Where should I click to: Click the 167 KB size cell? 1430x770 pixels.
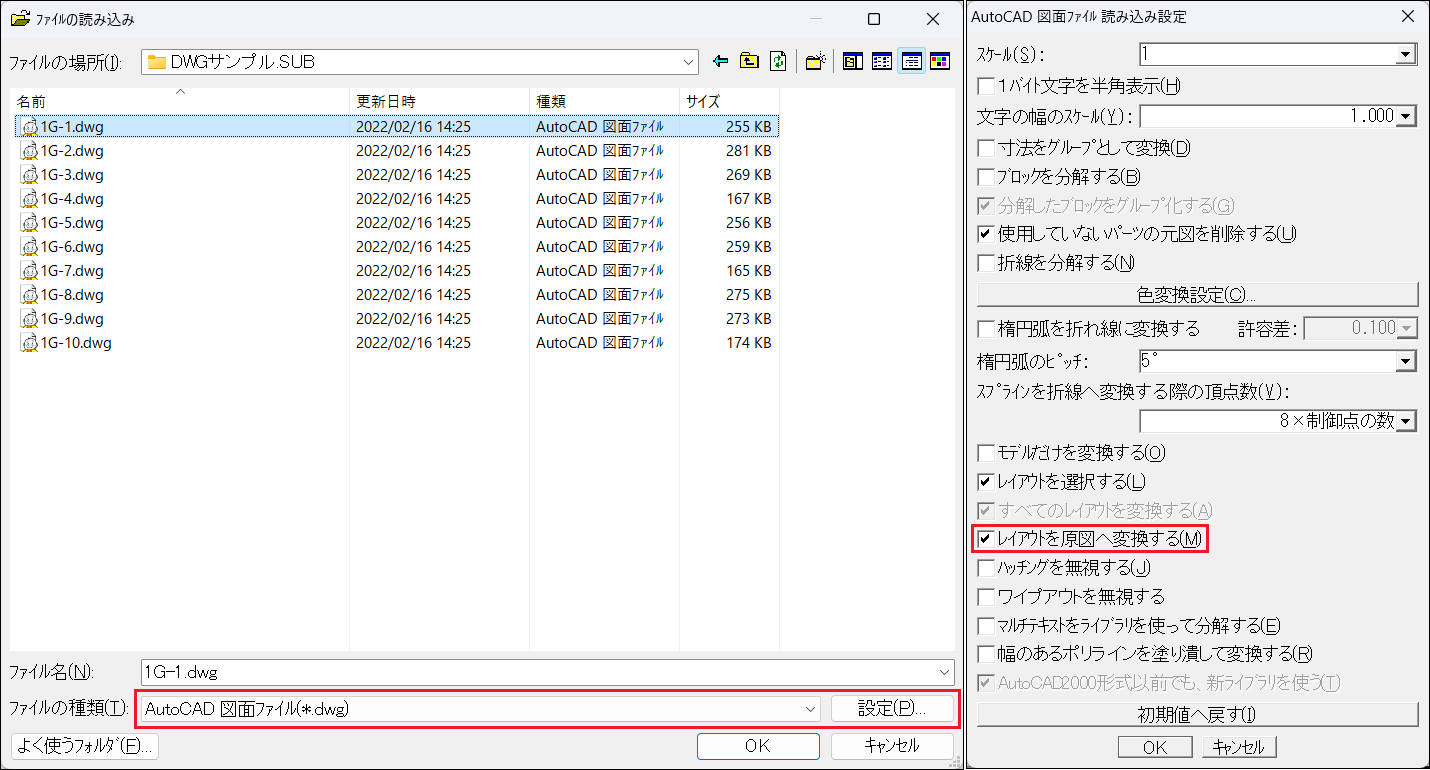click(749, 199)
